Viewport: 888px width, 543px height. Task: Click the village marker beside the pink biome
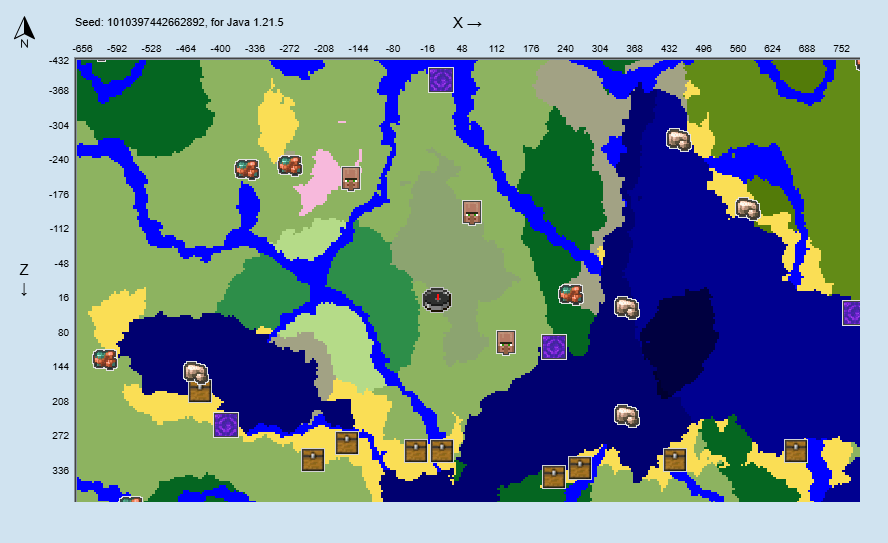351,178
